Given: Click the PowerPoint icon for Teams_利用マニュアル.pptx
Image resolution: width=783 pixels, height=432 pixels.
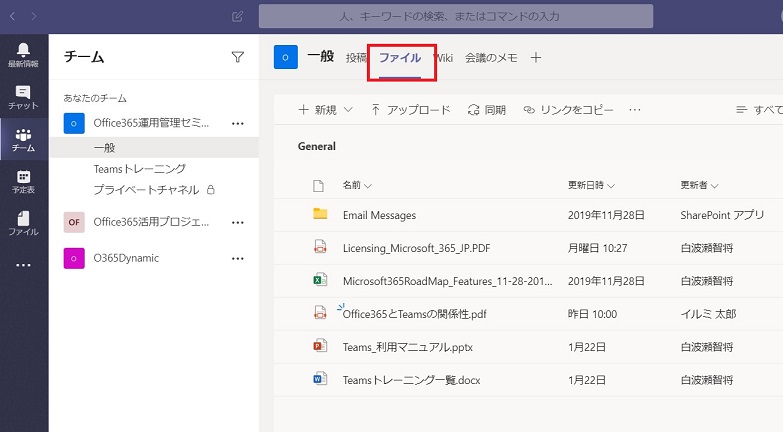Looking at the screenshot, I should tap(320, 346).
